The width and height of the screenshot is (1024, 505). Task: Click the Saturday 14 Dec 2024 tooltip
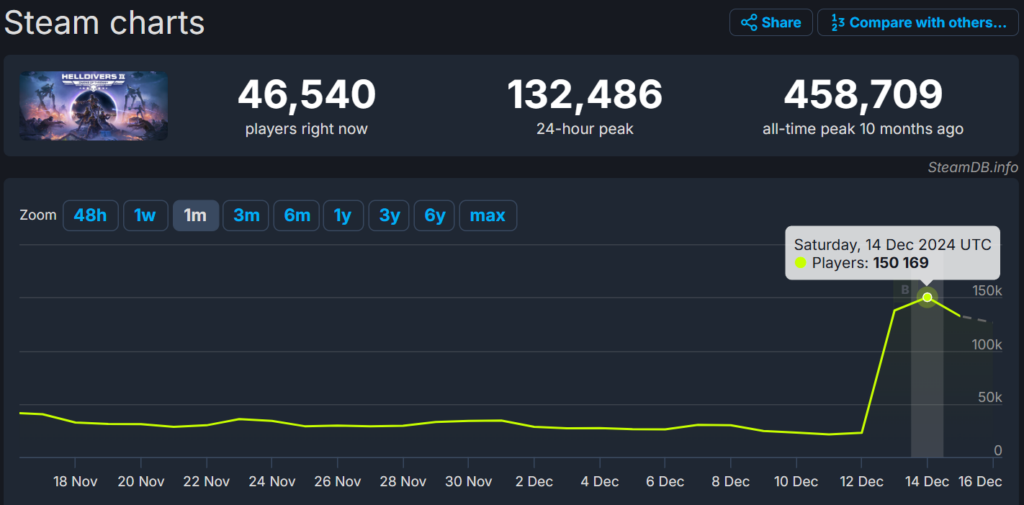click(892, 253)
